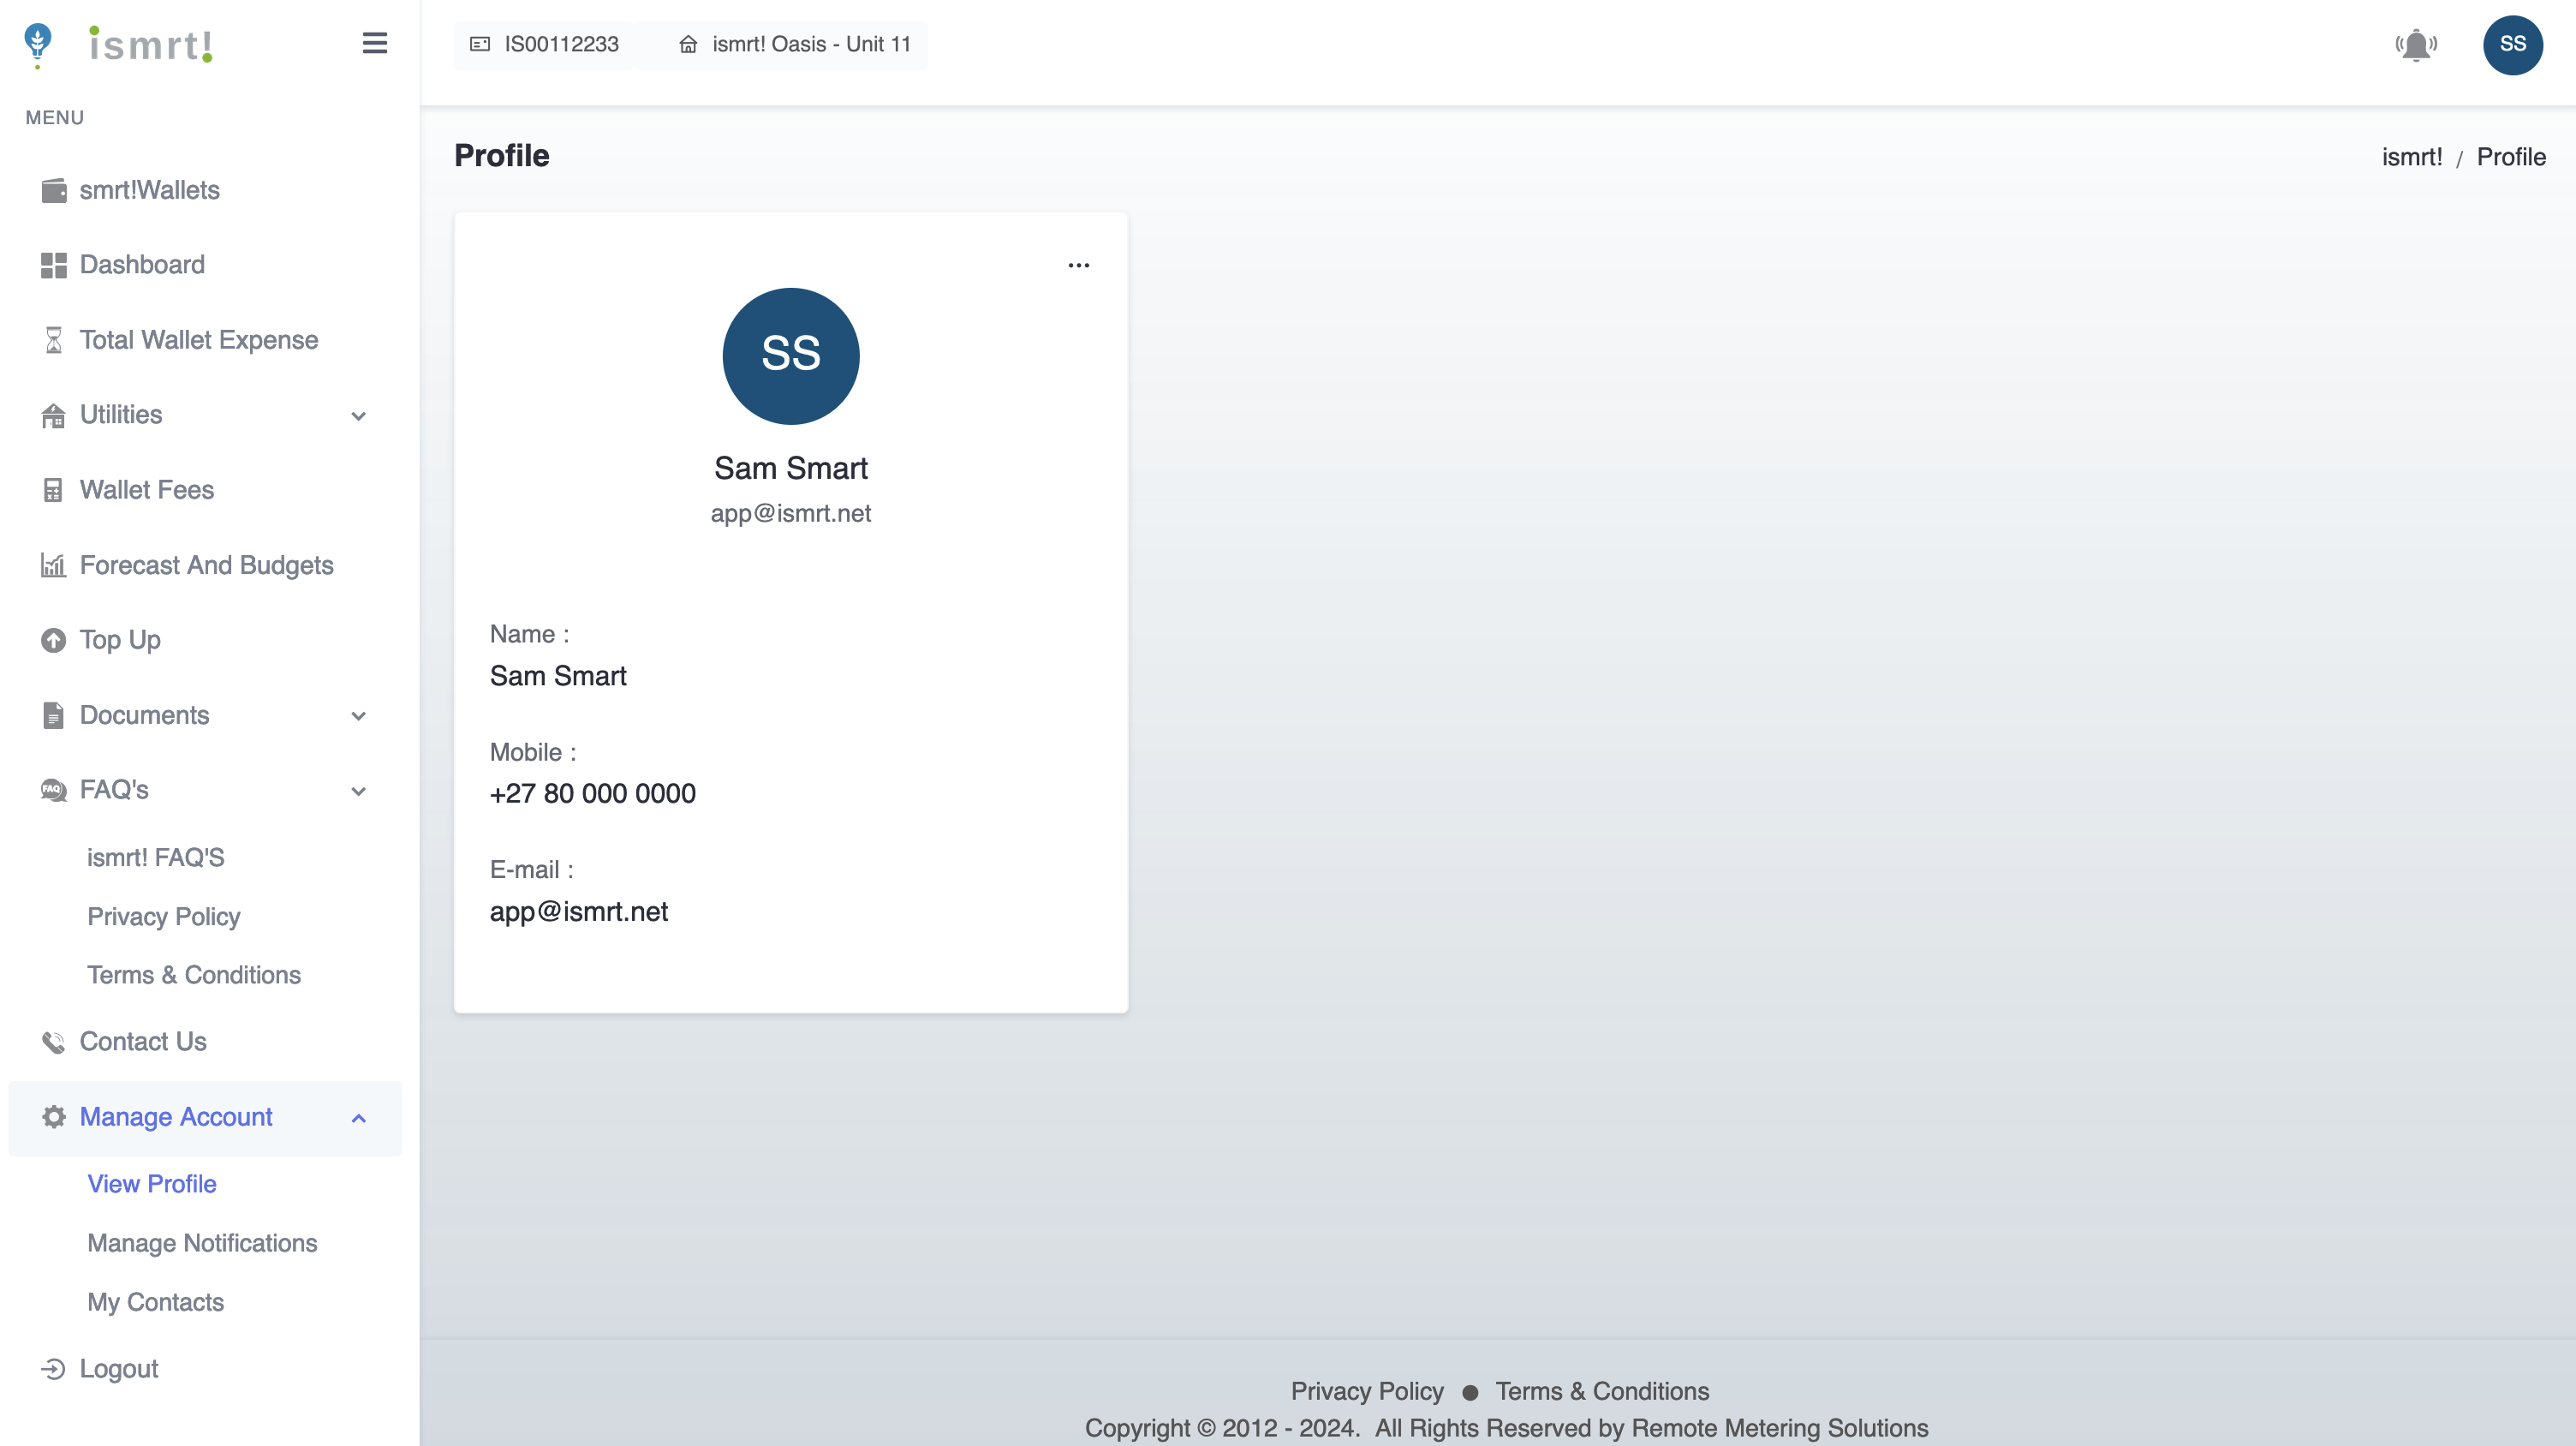Expand the Documents submenu chevron
Viewport: 2576px width, 1446px height.
[x=359, y=716]
